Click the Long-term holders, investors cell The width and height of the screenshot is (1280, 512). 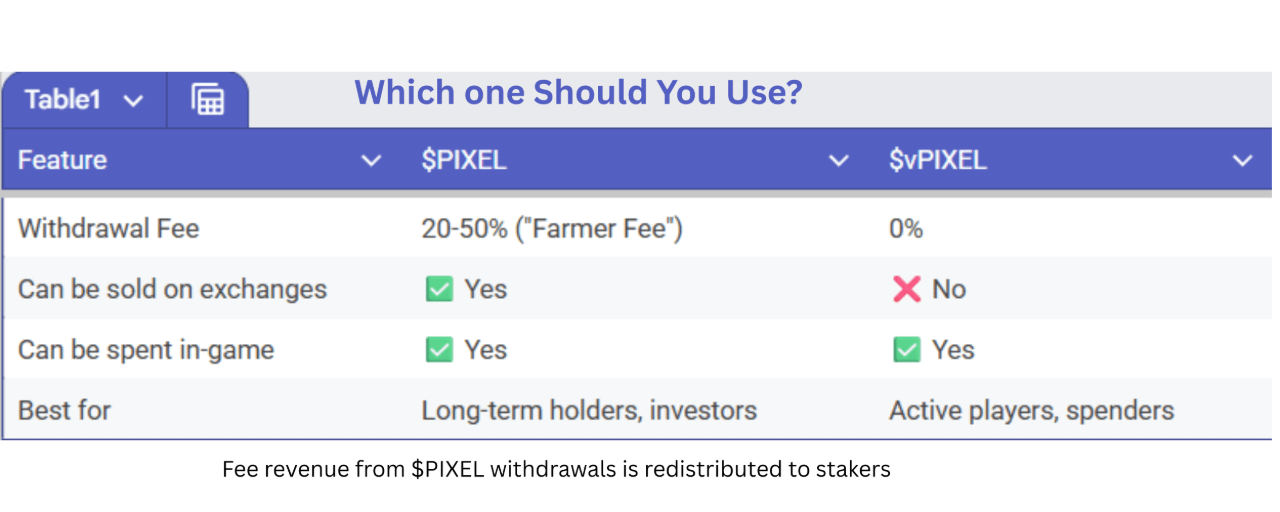point(589,410)
